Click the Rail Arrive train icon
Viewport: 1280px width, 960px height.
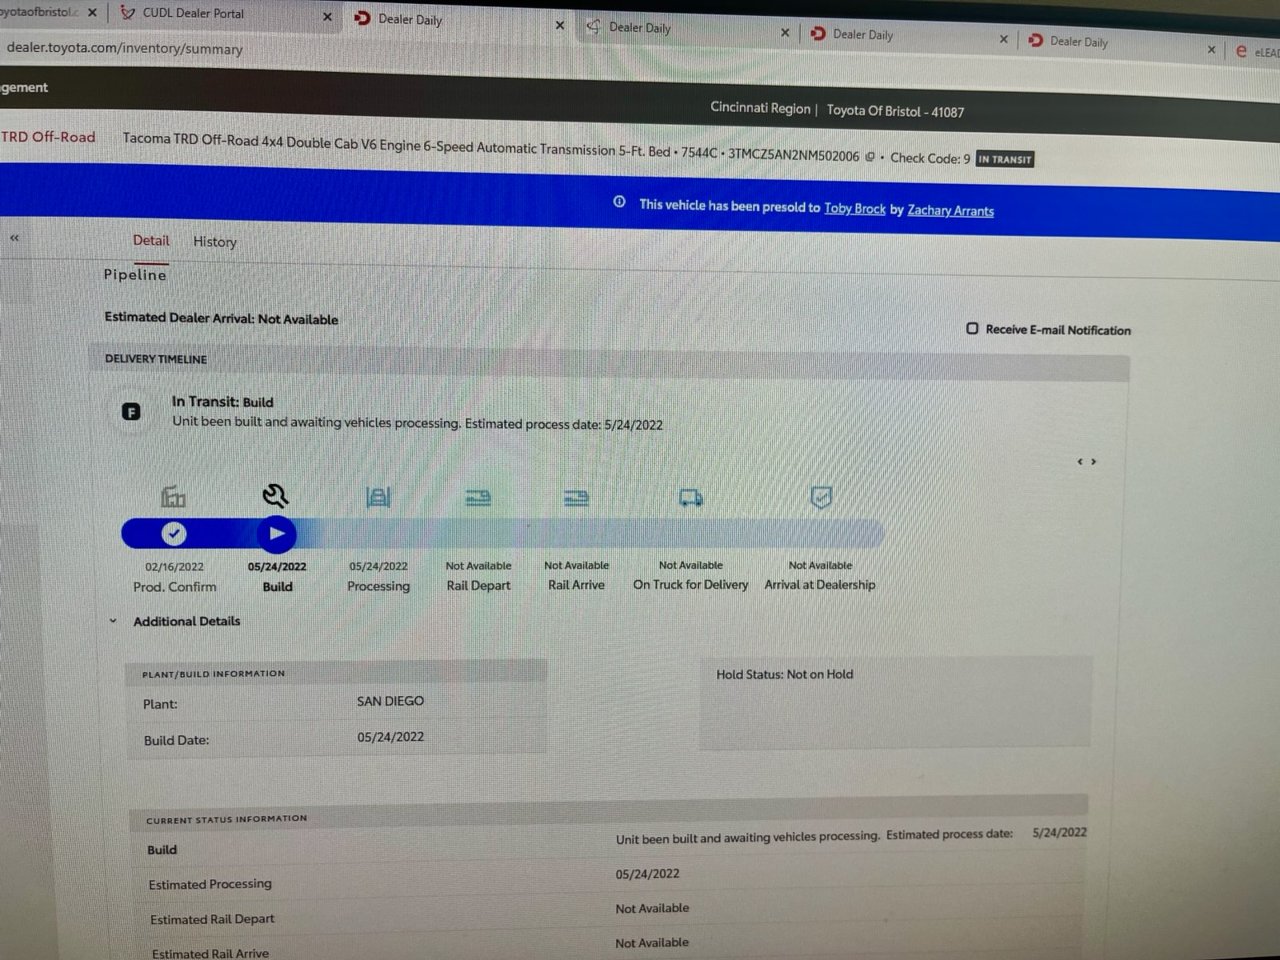[x=576, y=497]
